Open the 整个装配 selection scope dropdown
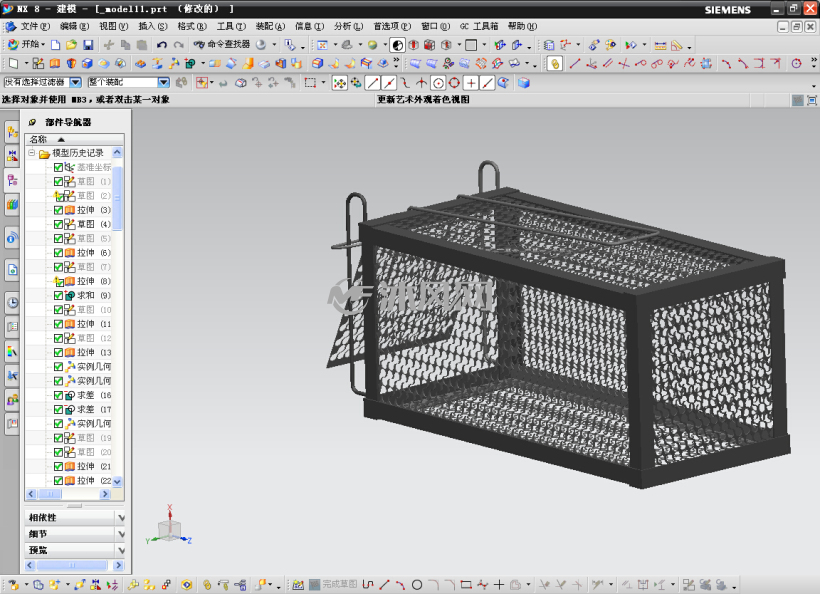The width and height of the screenshot is (820, 594). click(x=164, y=82)
